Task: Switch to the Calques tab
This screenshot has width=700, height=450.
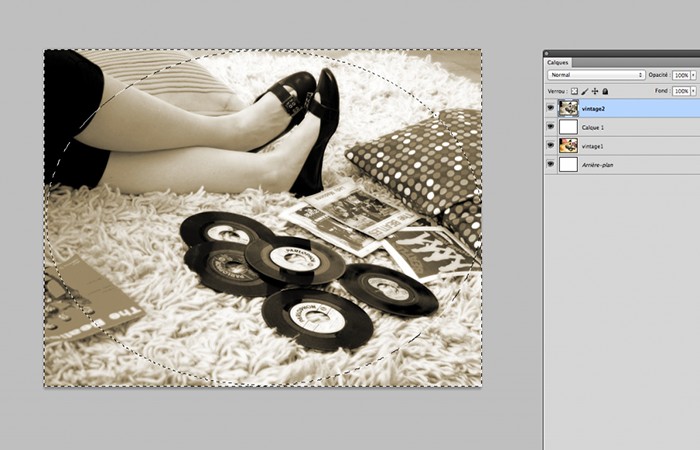Action: pos(558,62)
